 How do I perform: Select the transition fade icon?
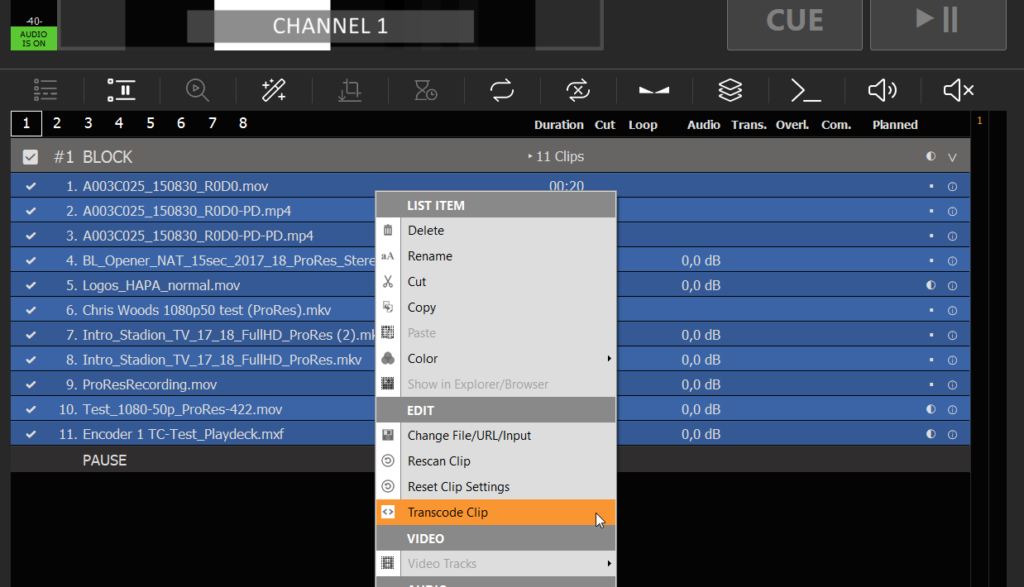click(x=653, y=90)
